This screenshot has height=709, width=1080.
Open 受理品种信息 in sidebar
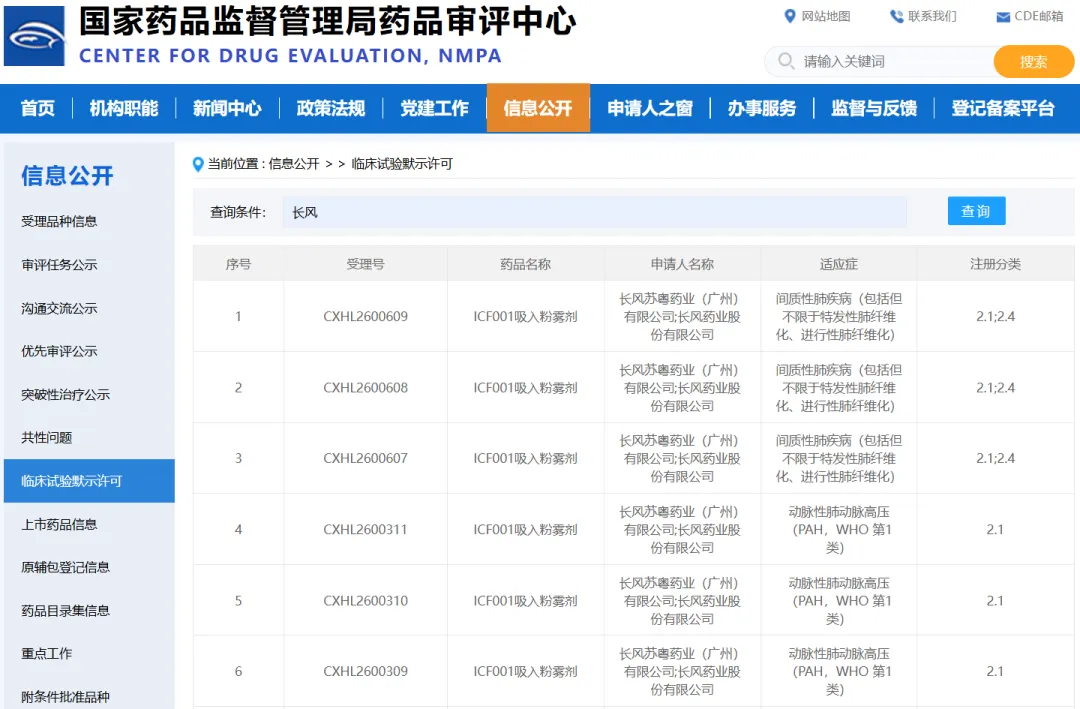point(59,221)
